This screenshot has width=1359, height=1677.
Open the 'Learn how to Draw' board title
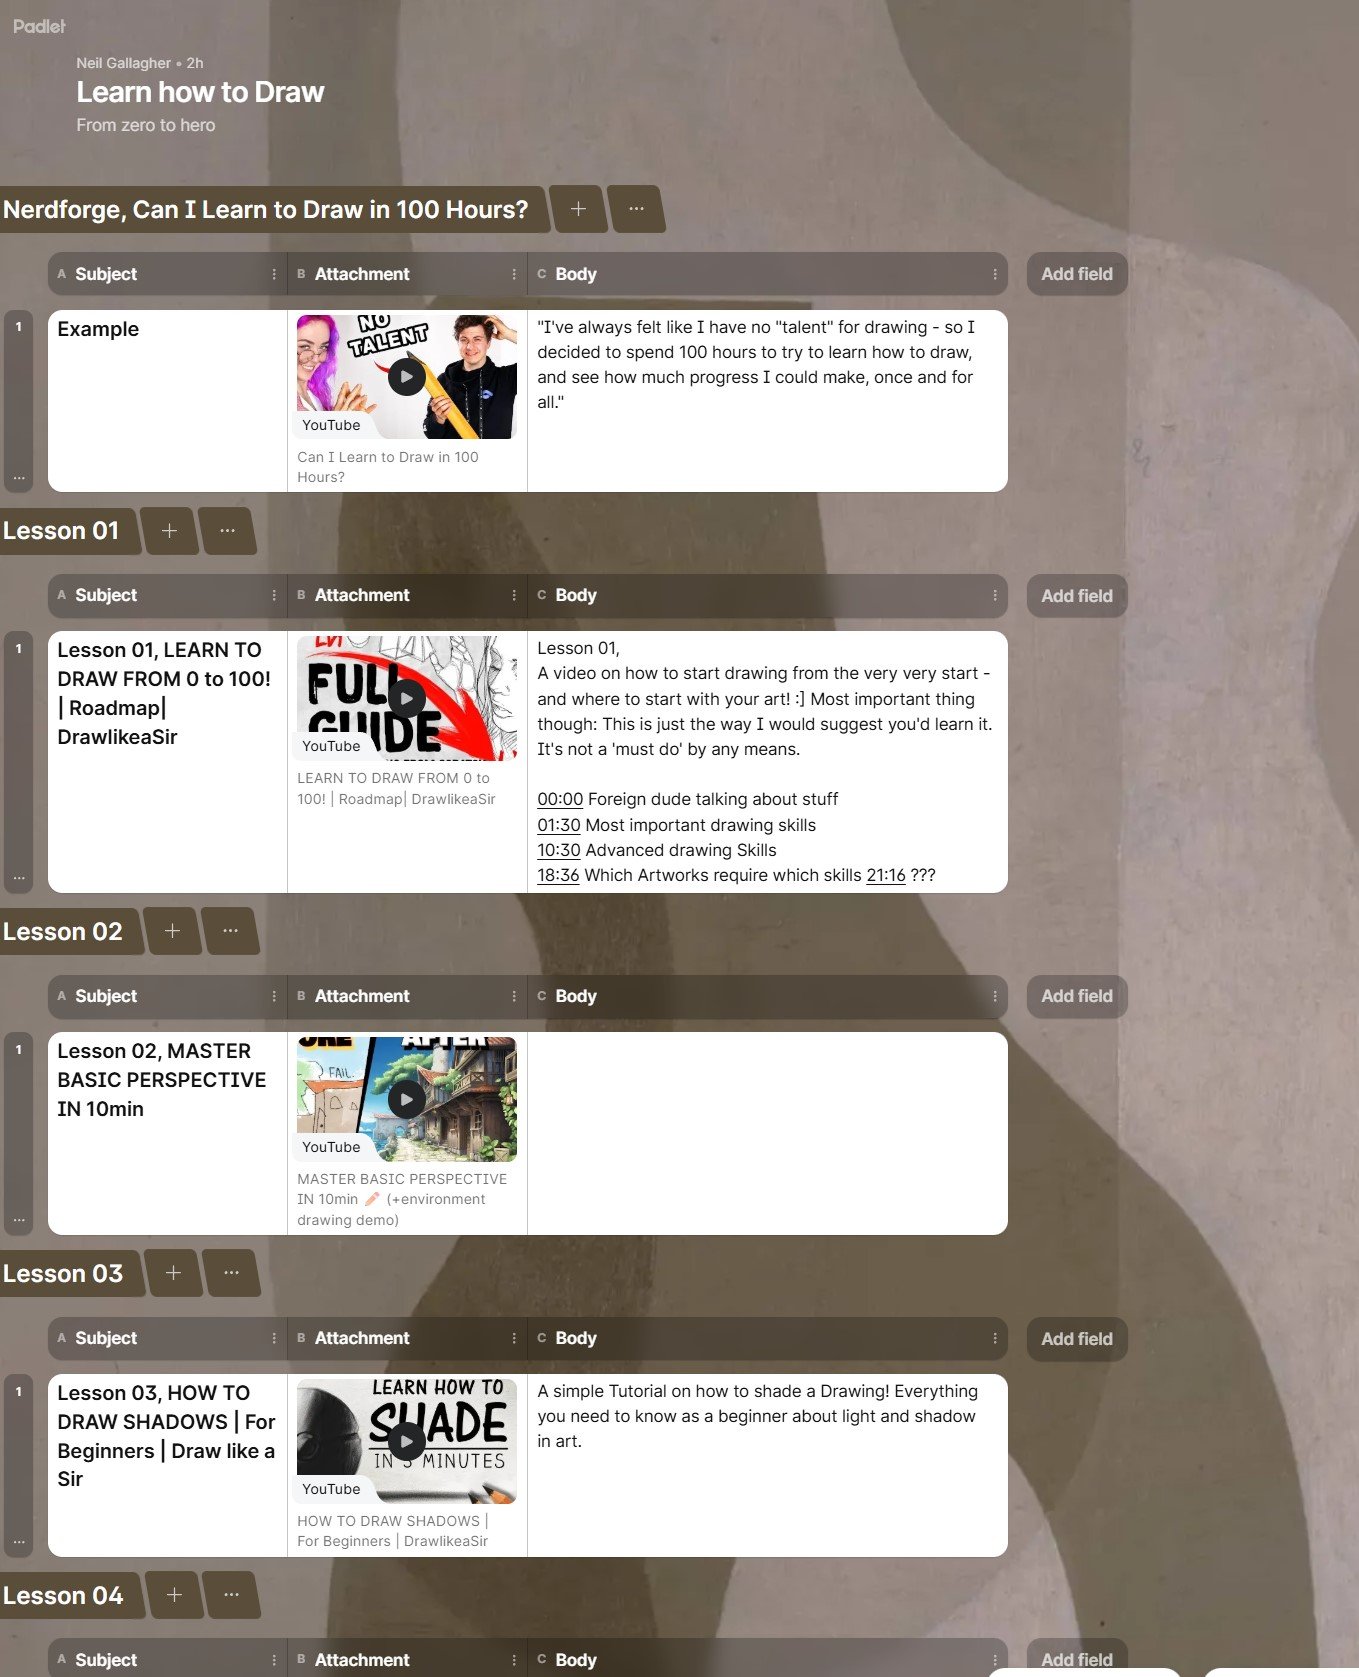point(200,92)
